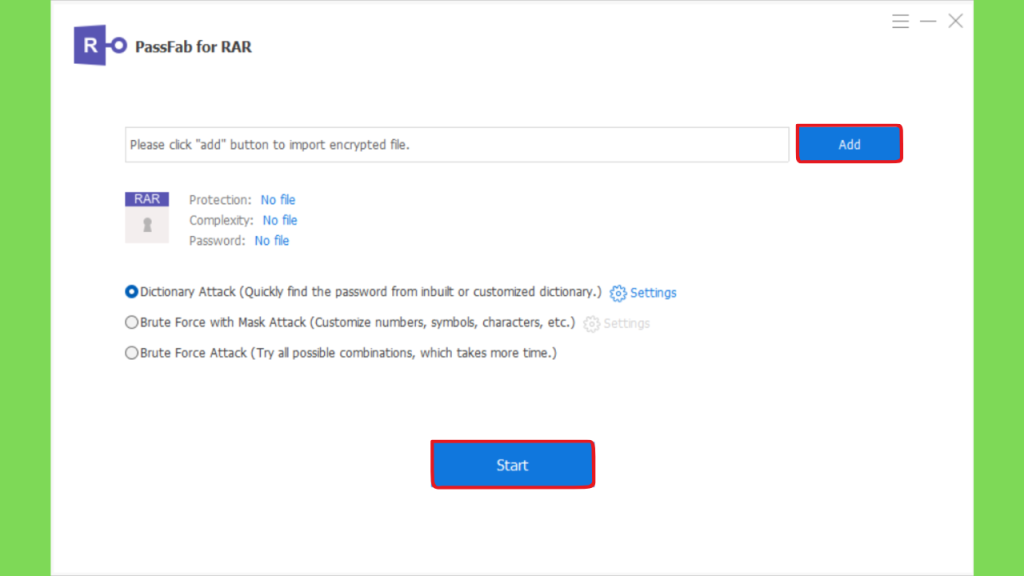Start the password recovery process
This screenshot has width=1024, height=576.
(512, 464)
